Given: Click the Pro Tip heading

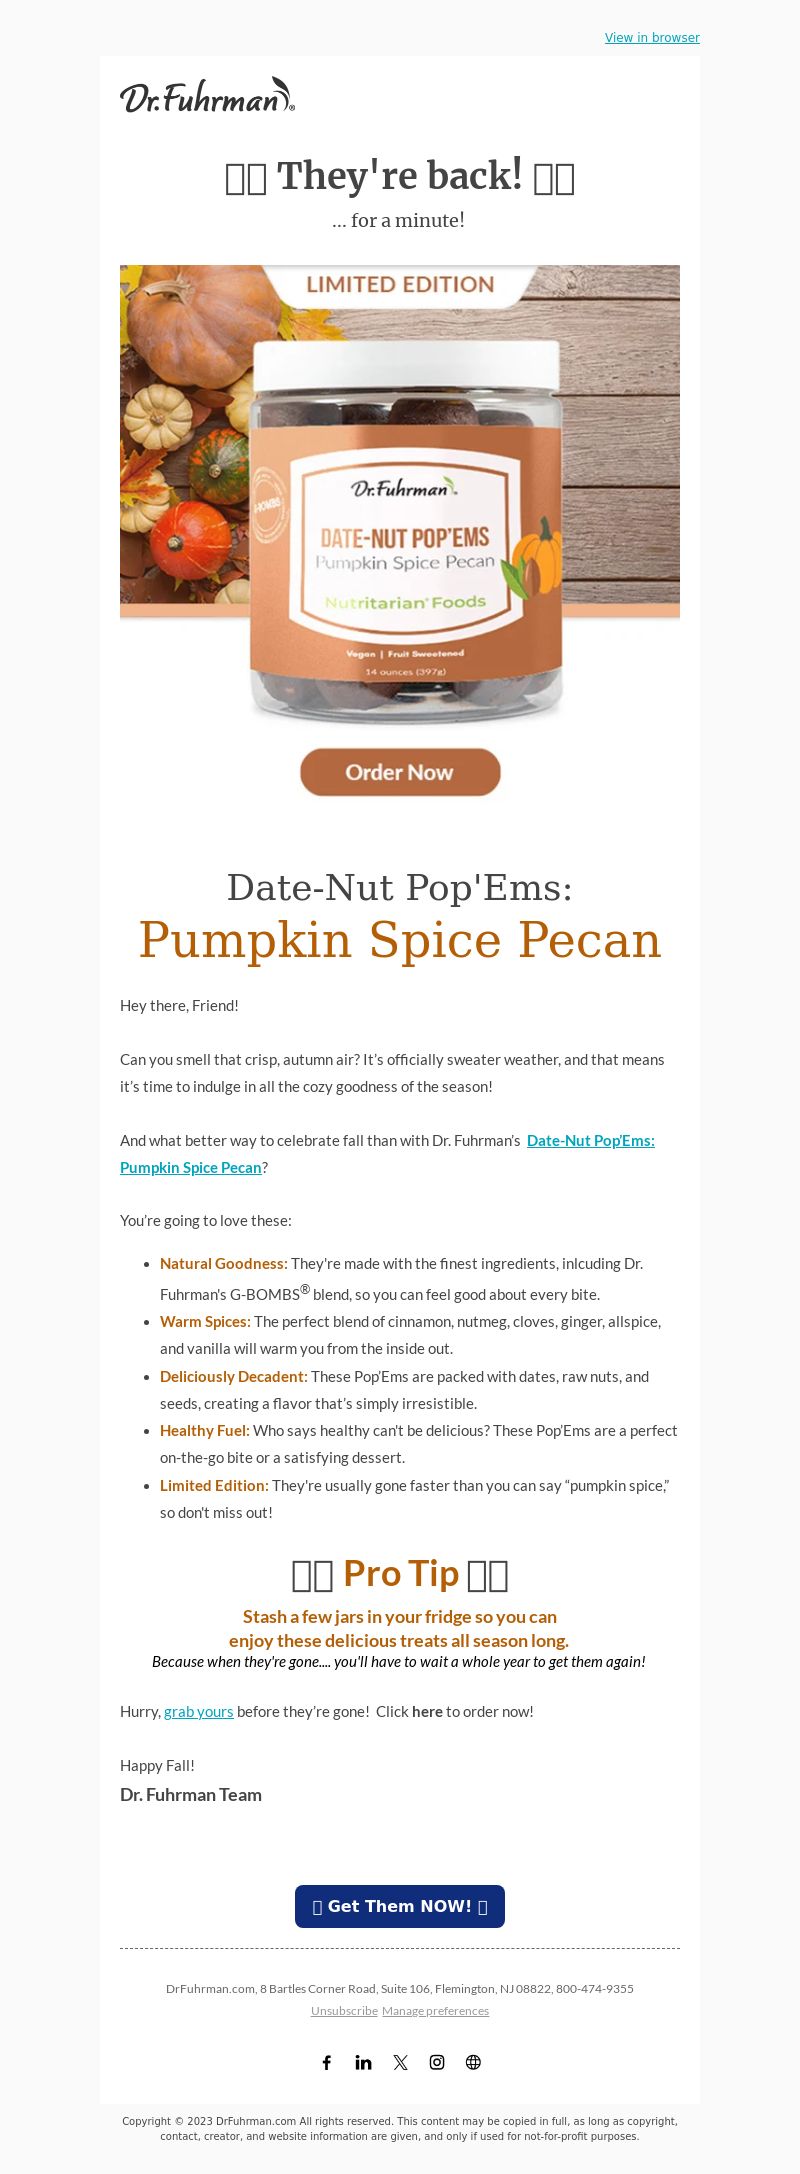Looking at the screenshot, I should pyautogui.click(x=400, y=1574).
